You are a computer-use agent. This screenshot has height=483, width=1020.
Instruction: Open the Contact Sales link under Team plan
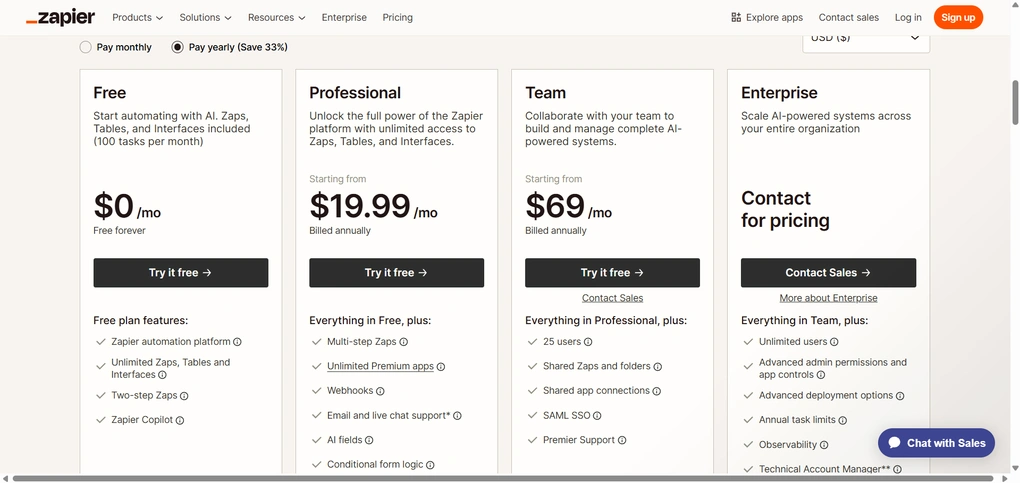[612, 298]
